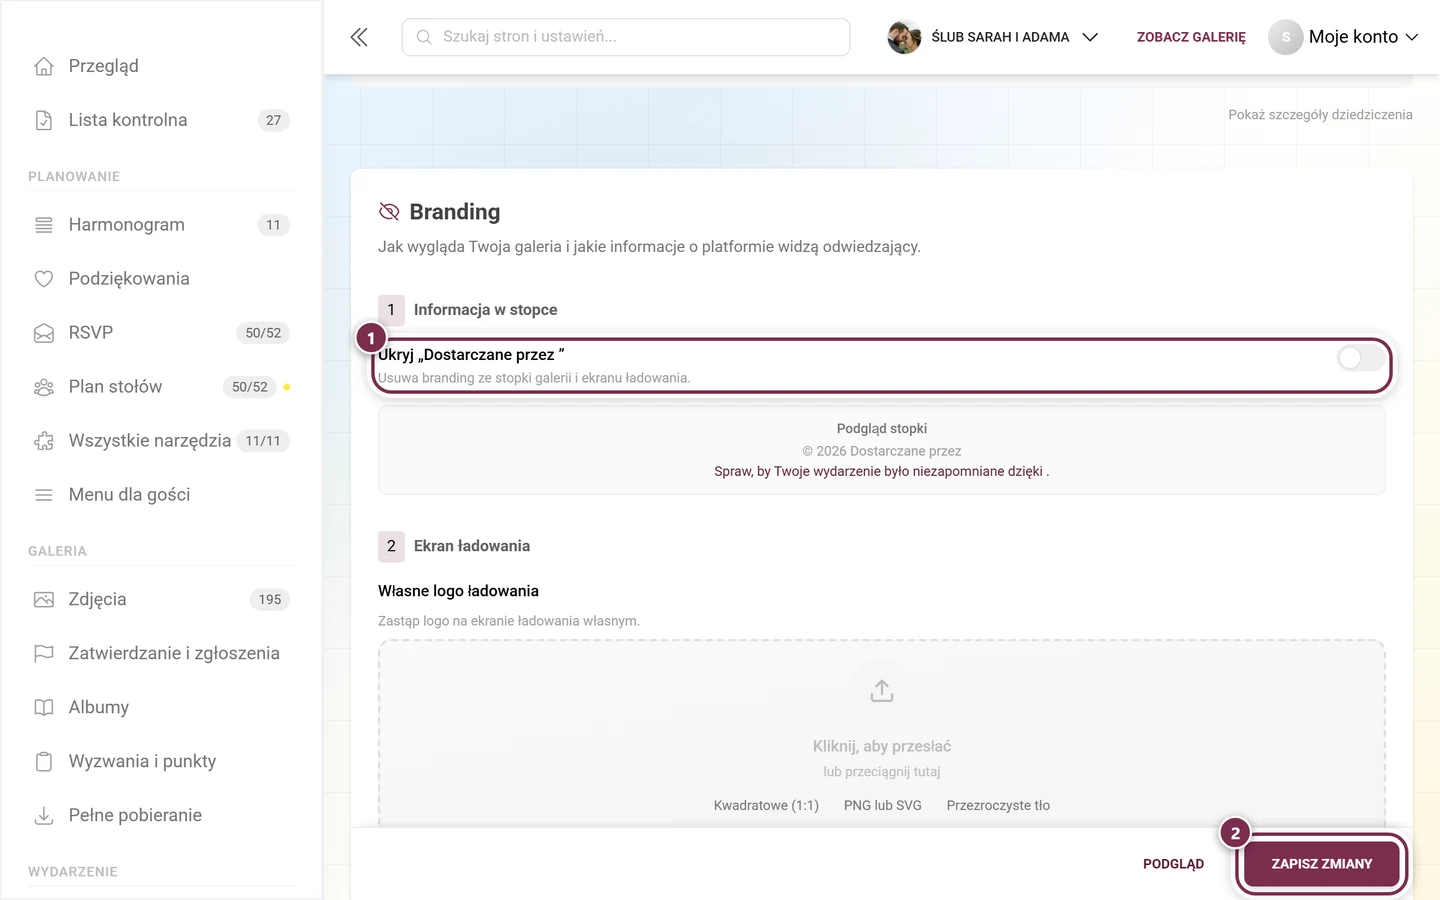Enable the Ukryj „Dostarczane przez” toggle

pos(1361,358)
